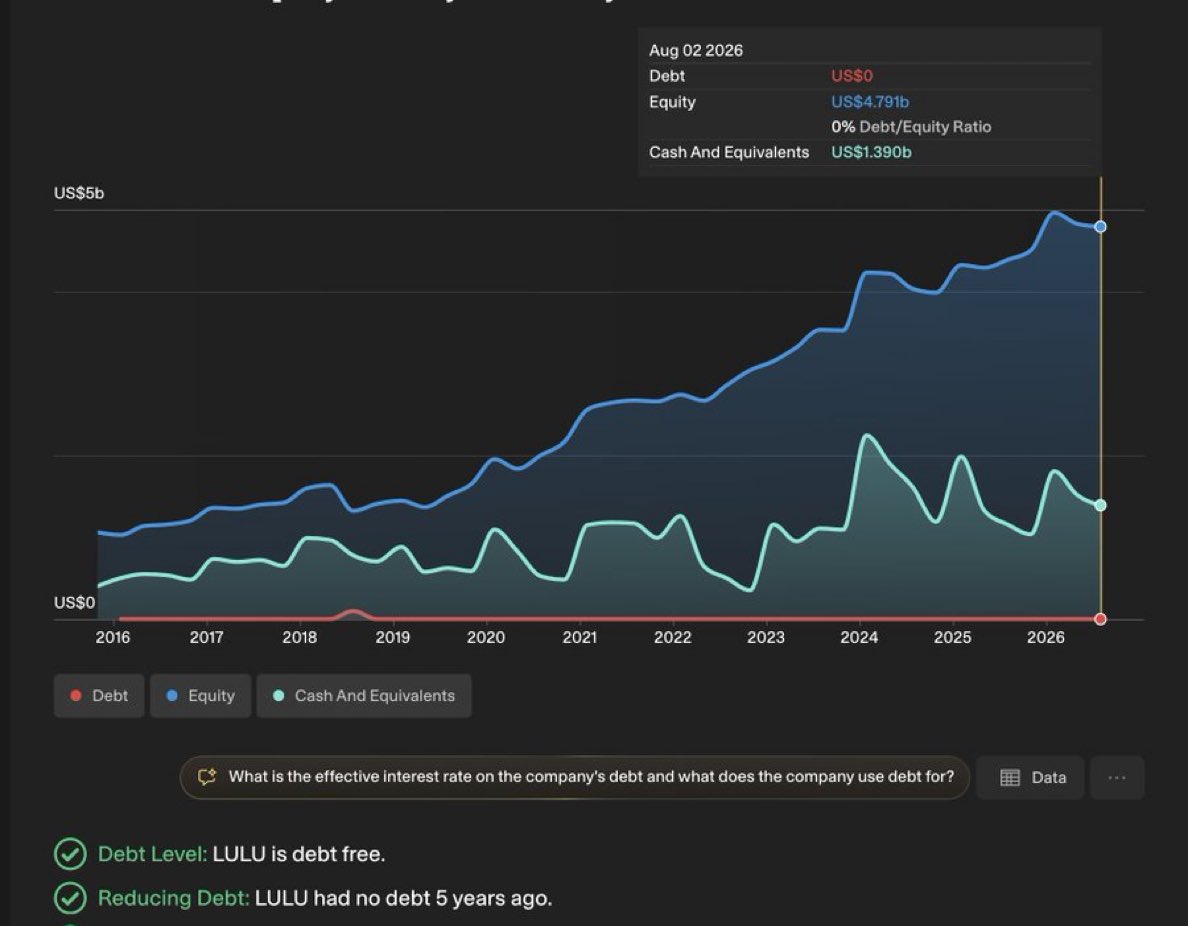This screenshot has height=926, width=1188.
Task: Click the 2019 x-axis label
Action: [392, 637]
